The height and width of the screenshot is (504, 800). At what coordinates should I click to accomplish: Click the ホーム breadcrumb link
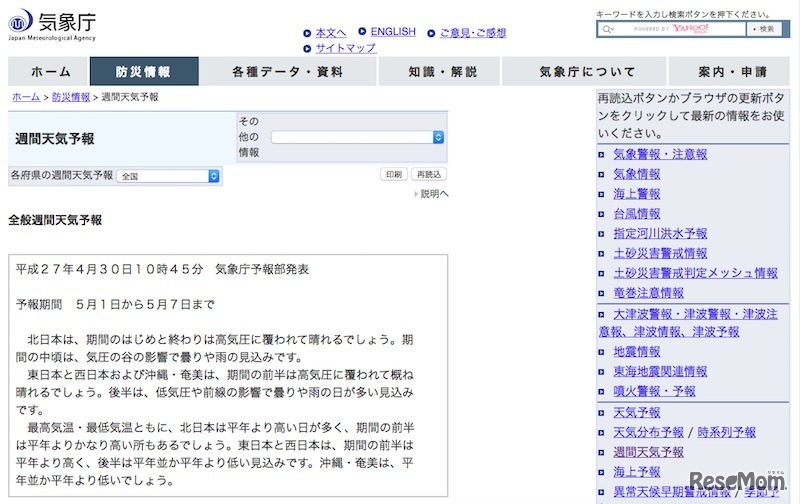[26, 97]
